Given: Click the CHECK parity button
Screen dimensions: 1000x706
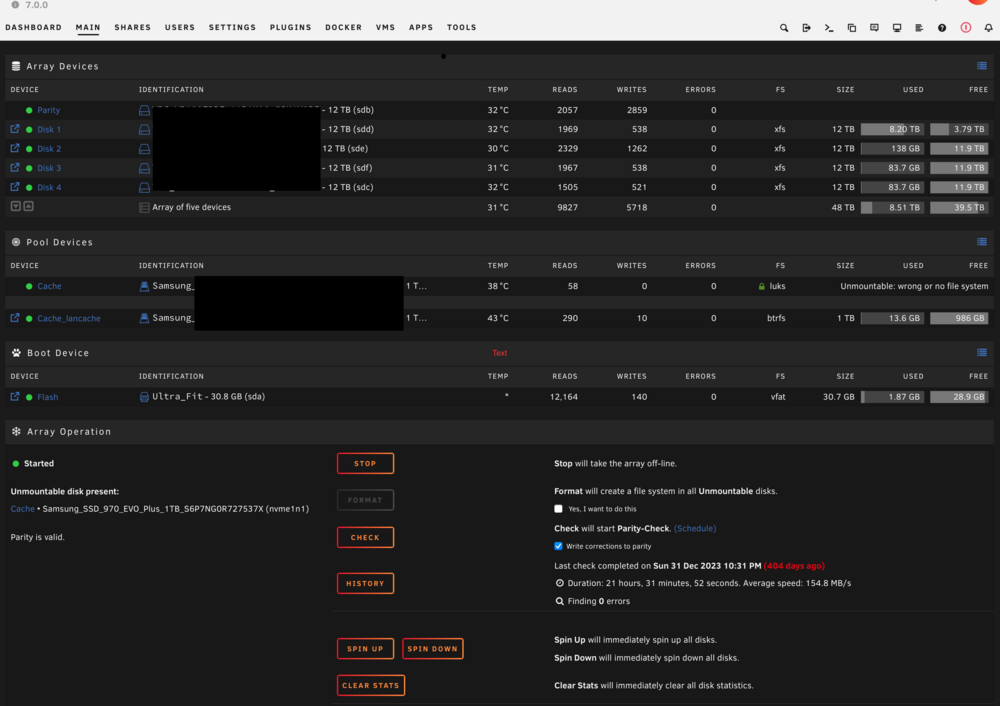Looking at the screenshot, I should [365, 538].
